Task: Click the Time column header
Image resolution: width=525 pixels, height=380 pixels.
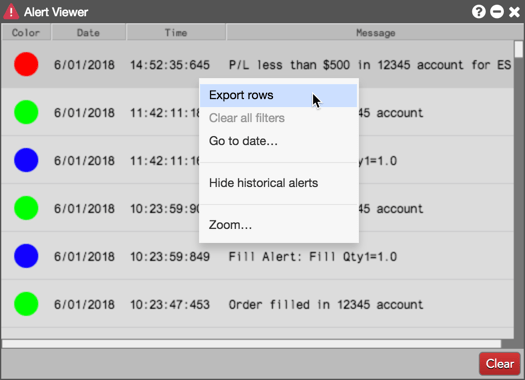Action: point(176,33)
